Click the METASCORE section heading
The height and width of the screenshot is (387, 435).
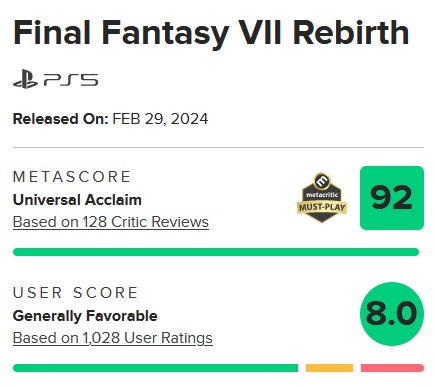click(72, 177)
